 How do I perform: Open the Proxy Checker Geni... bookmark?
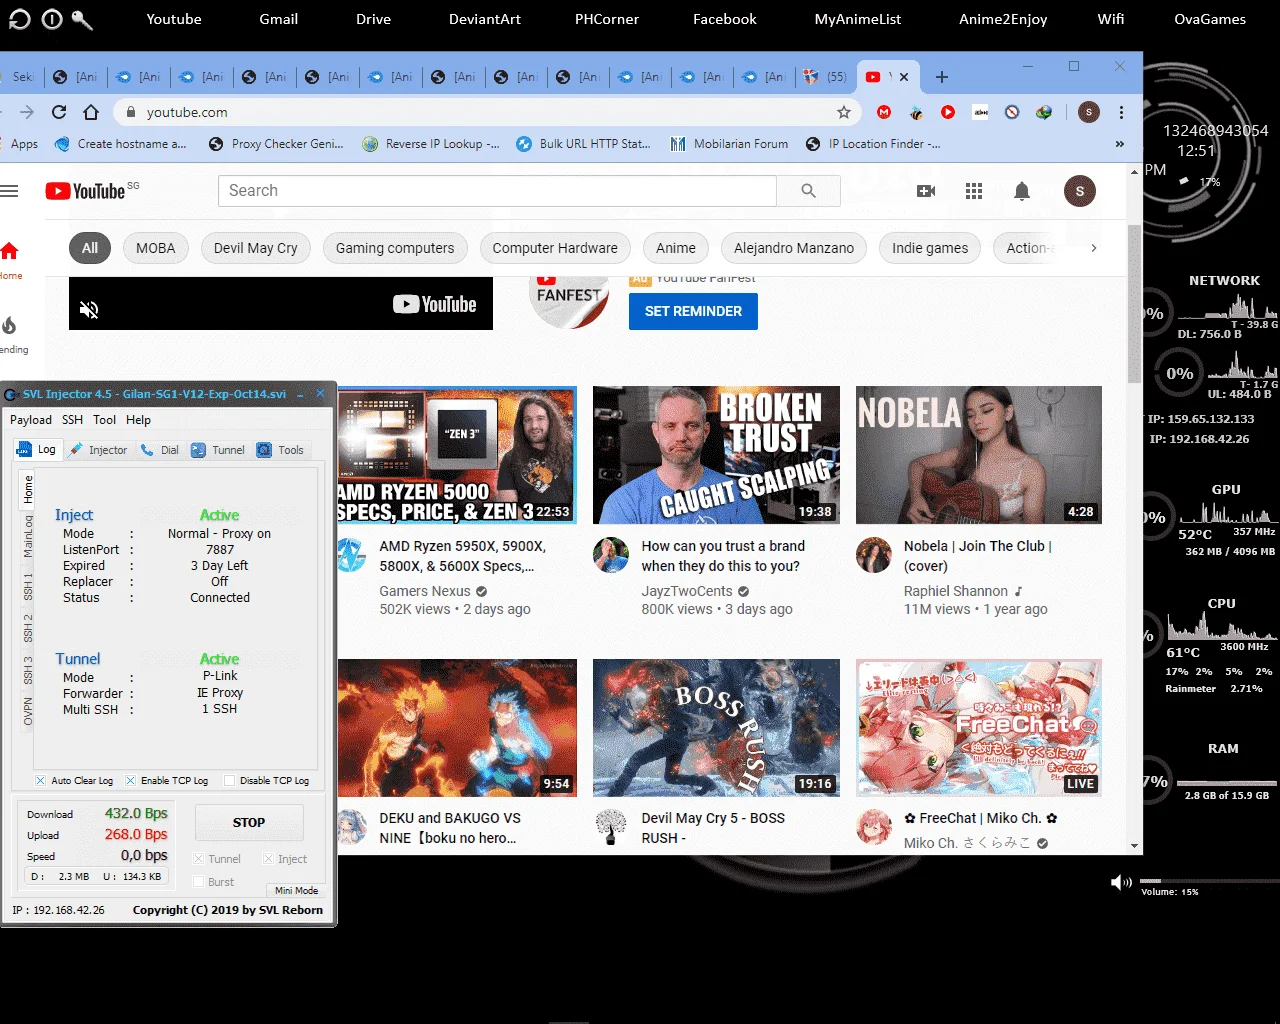(276, 144)
